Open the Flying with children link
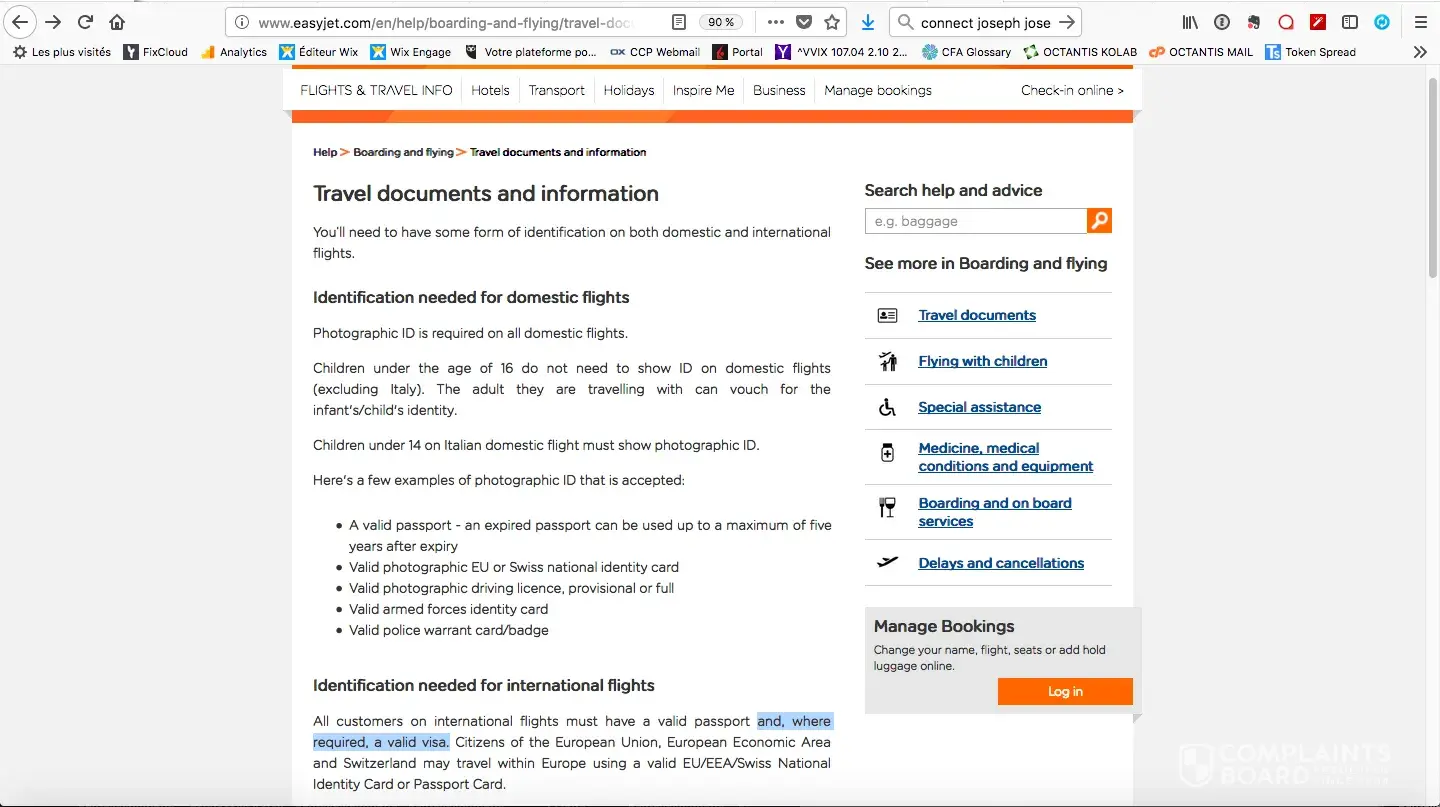Screen dimensions: 1440x807 982,361
